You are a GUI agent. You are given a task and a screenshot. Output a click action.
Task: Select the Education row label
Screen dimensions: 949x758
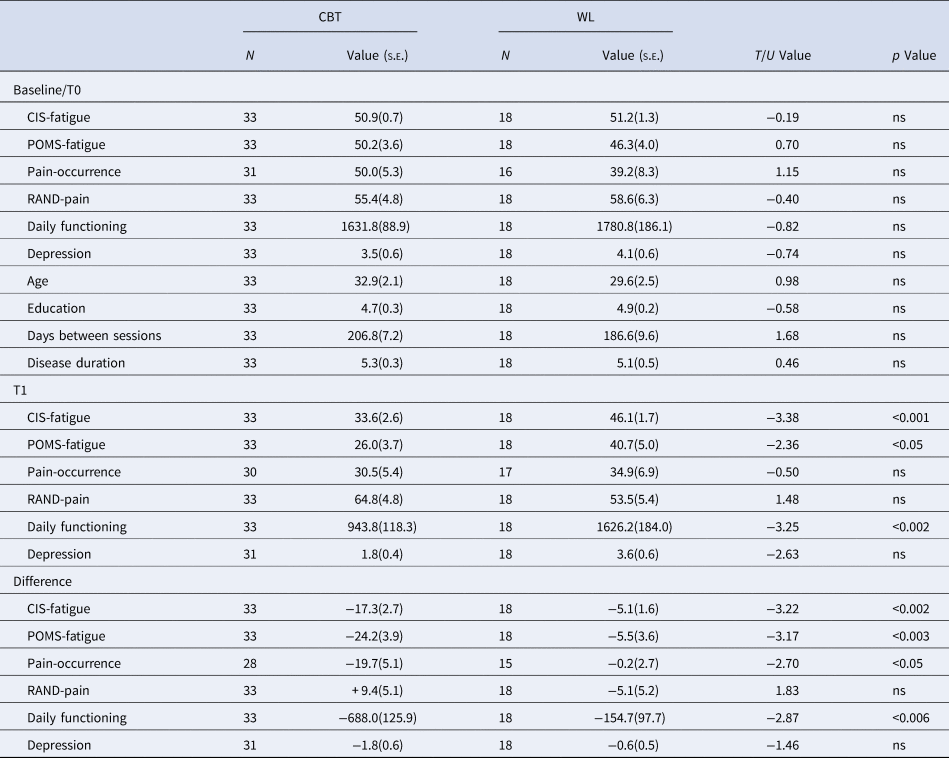click(x=56, y=308)
